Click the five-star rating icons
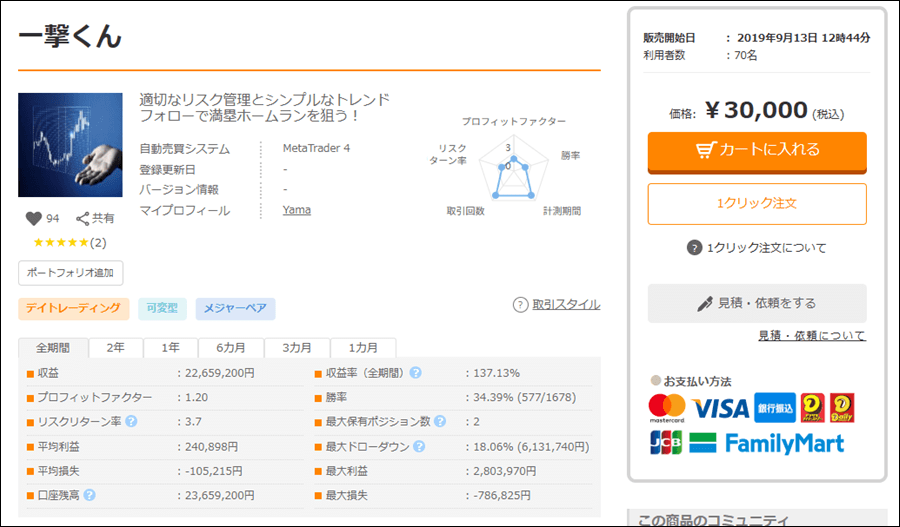 tap(60, 243)
